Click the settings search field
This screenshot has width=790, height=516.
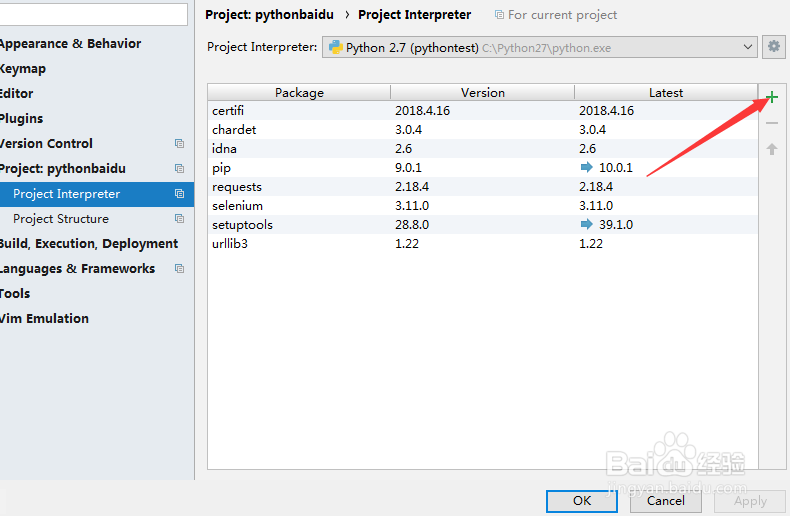point(94,14)
